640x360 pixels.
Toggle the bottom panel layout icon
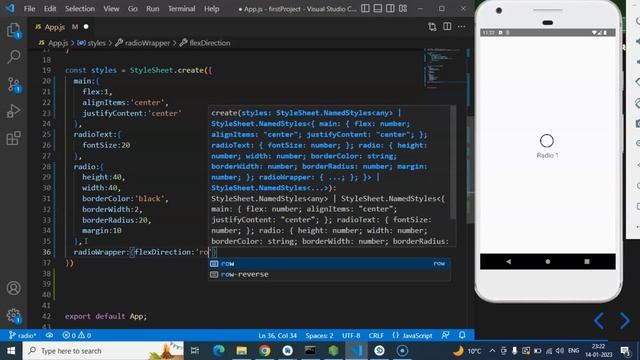click(x=378, y=9)
